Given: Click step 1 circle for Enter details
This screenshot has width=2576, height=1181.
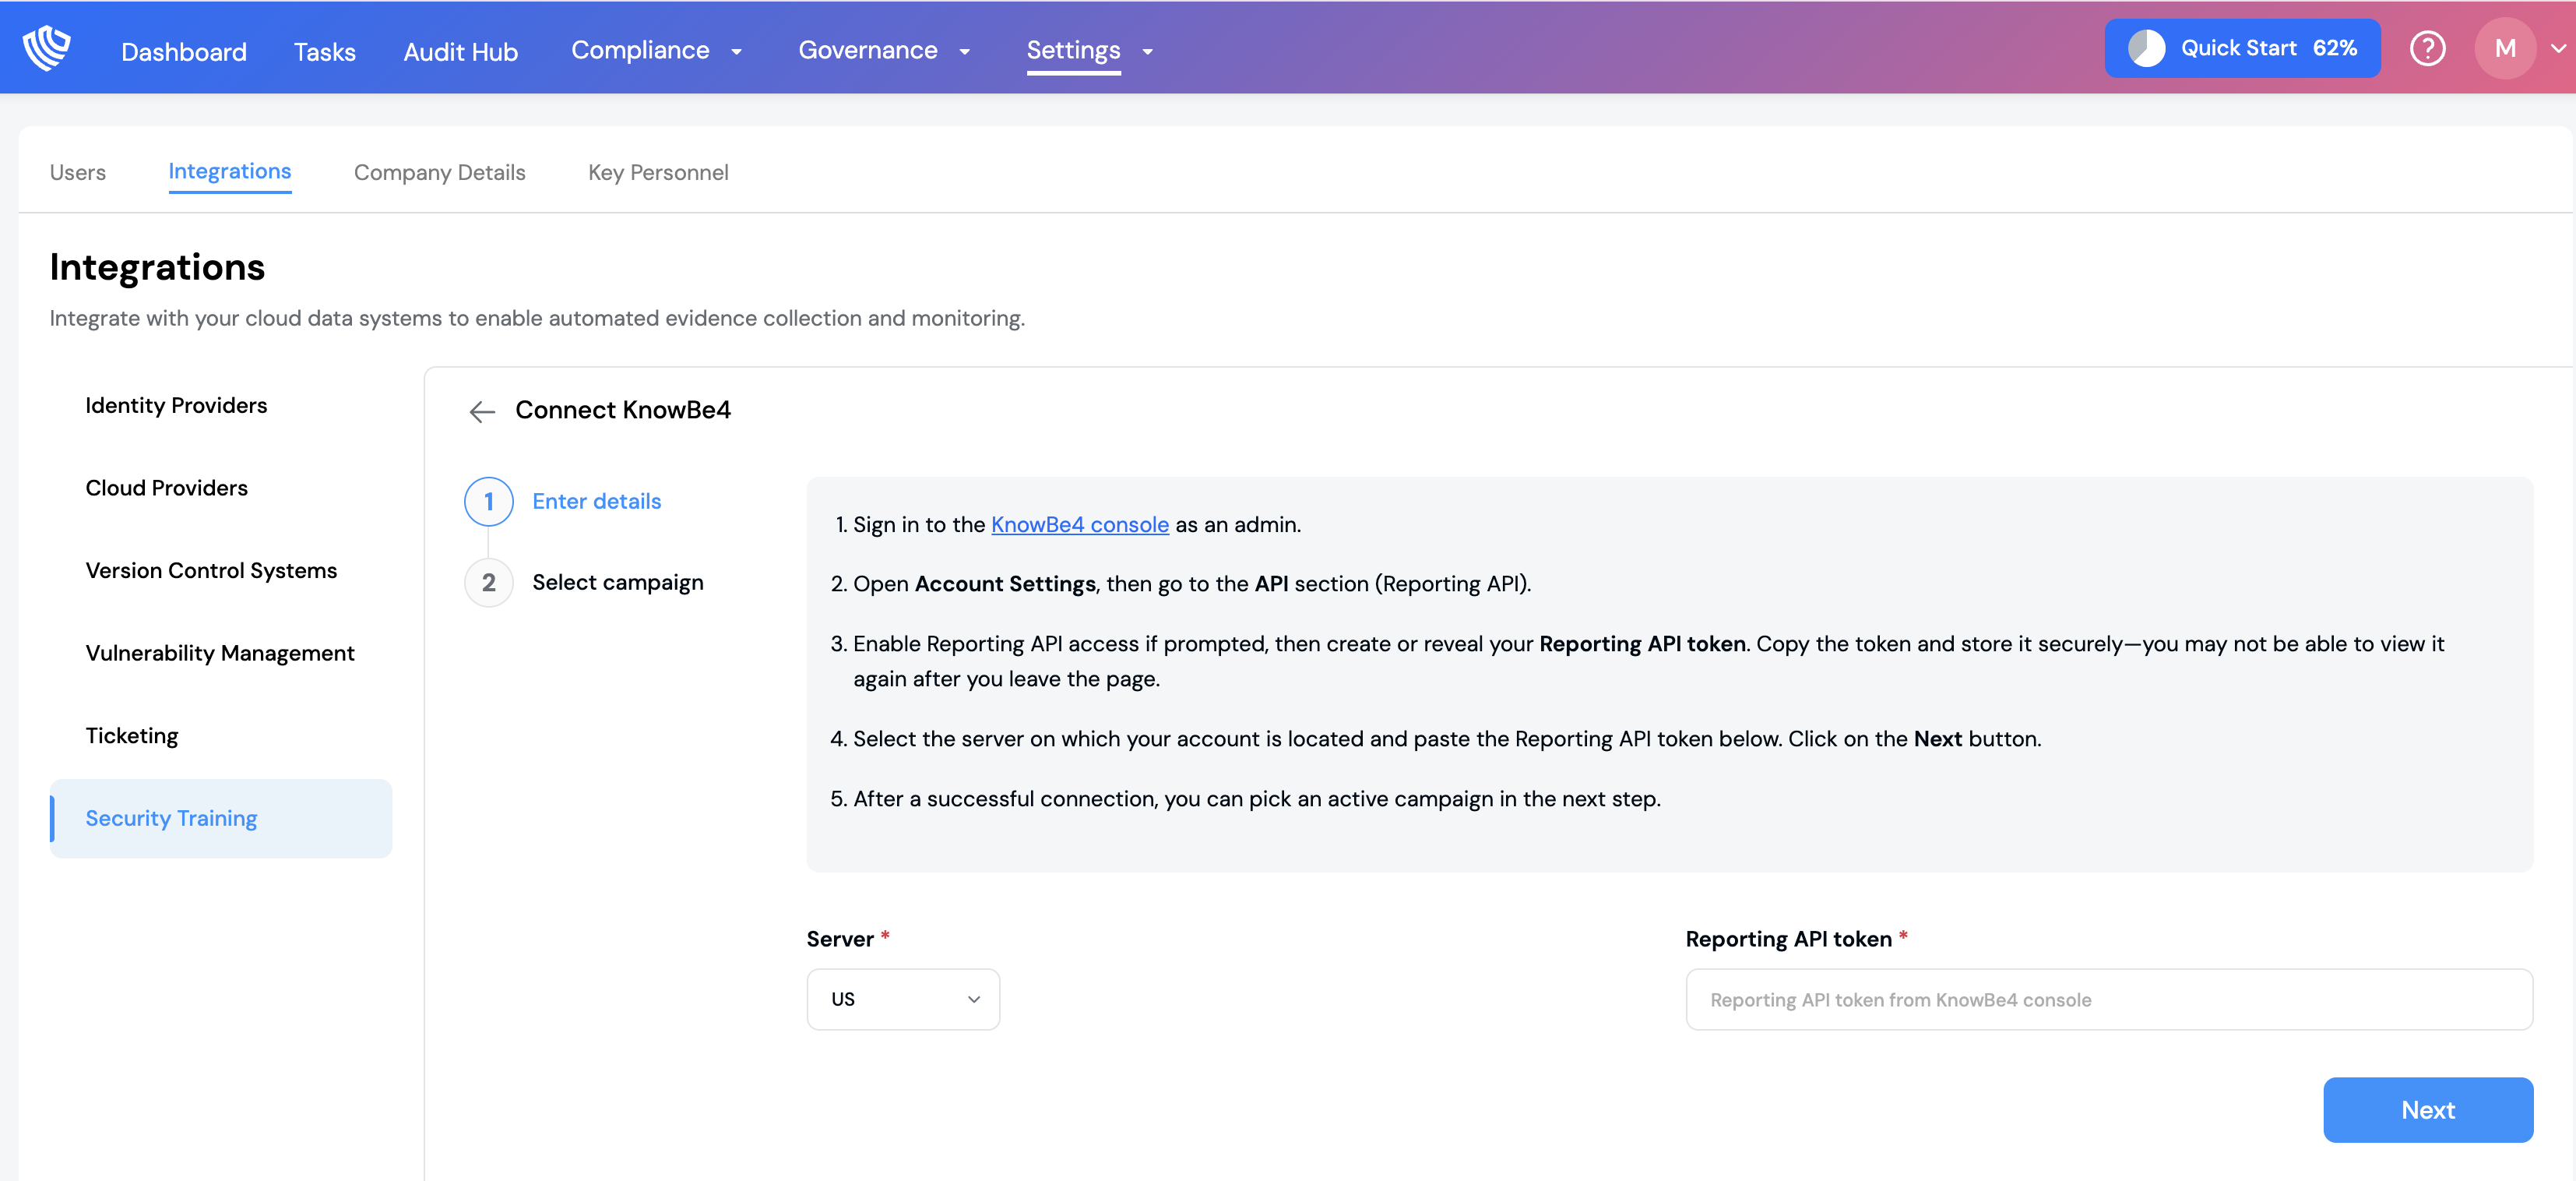Looking at the screenshot, I should (489, 501).
